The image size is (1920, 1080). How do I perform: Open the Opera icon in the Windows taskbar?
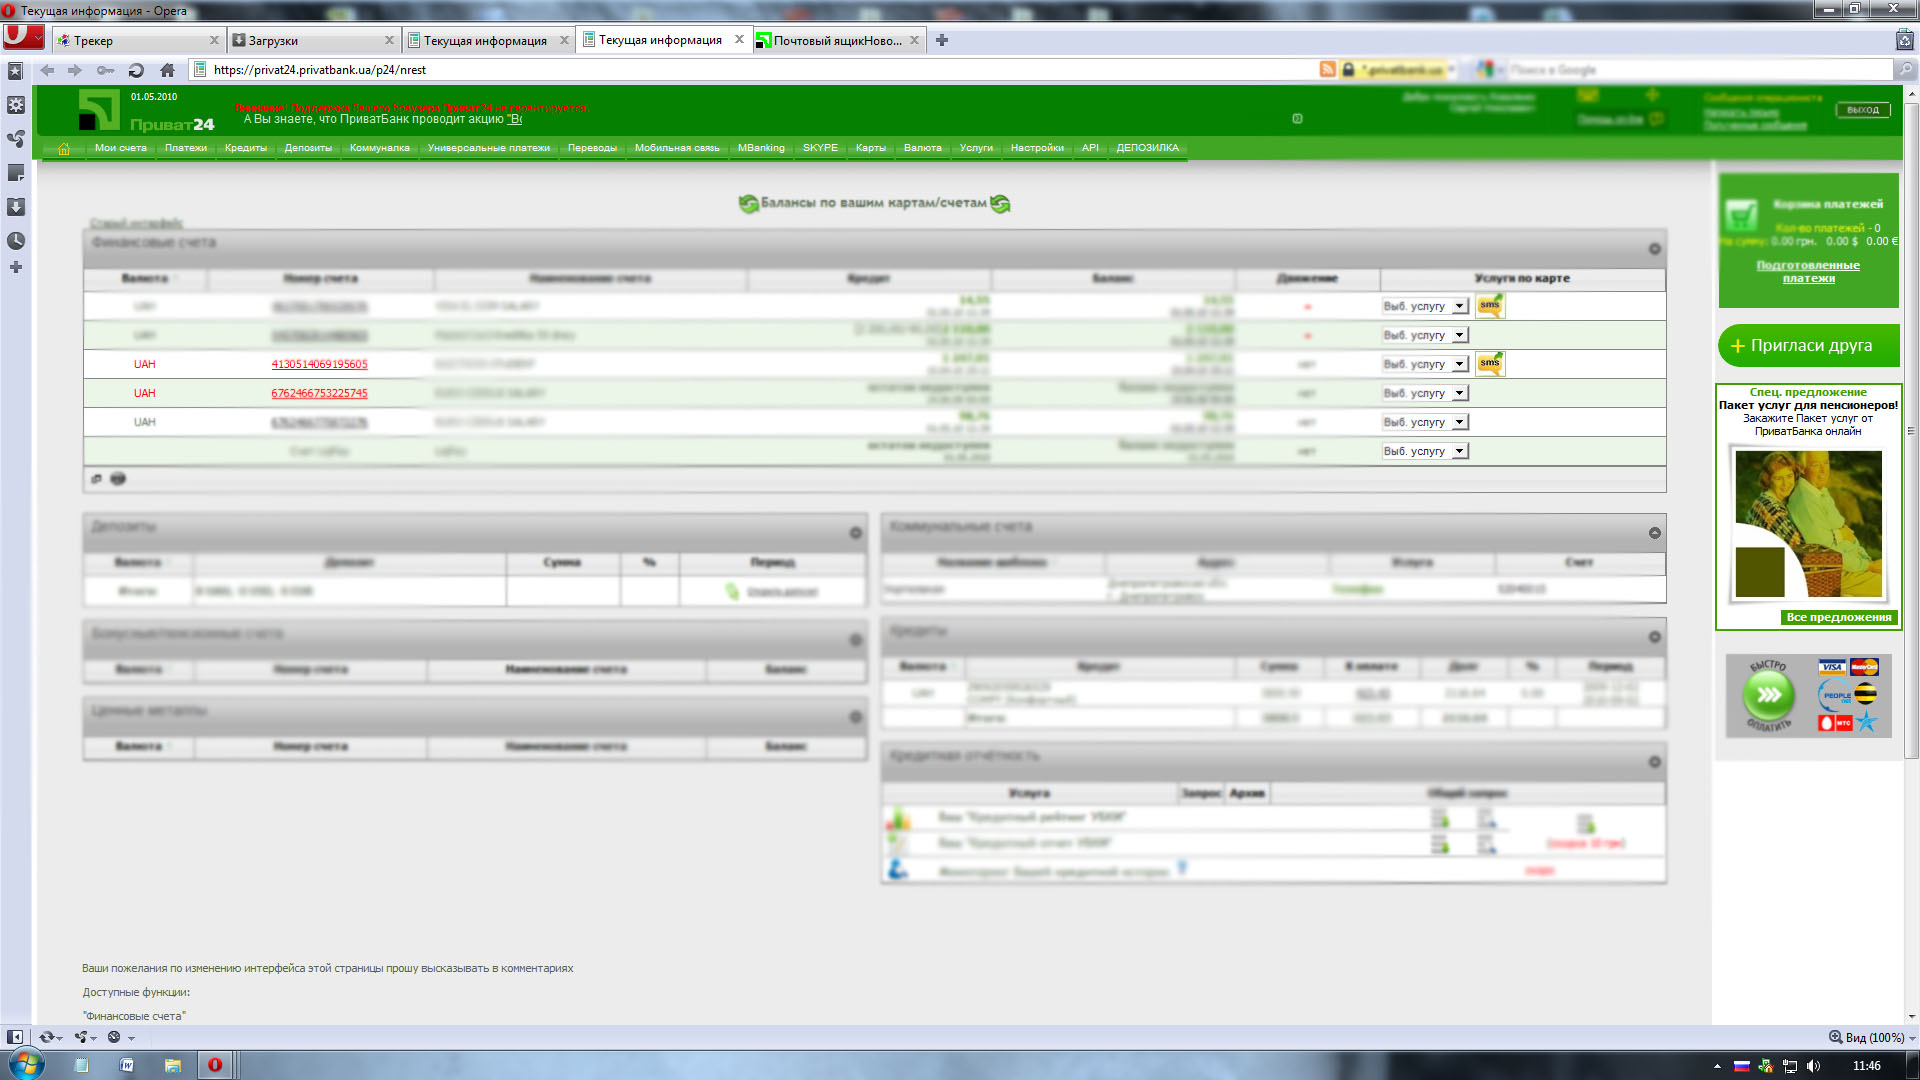(x=215, y=1065)
